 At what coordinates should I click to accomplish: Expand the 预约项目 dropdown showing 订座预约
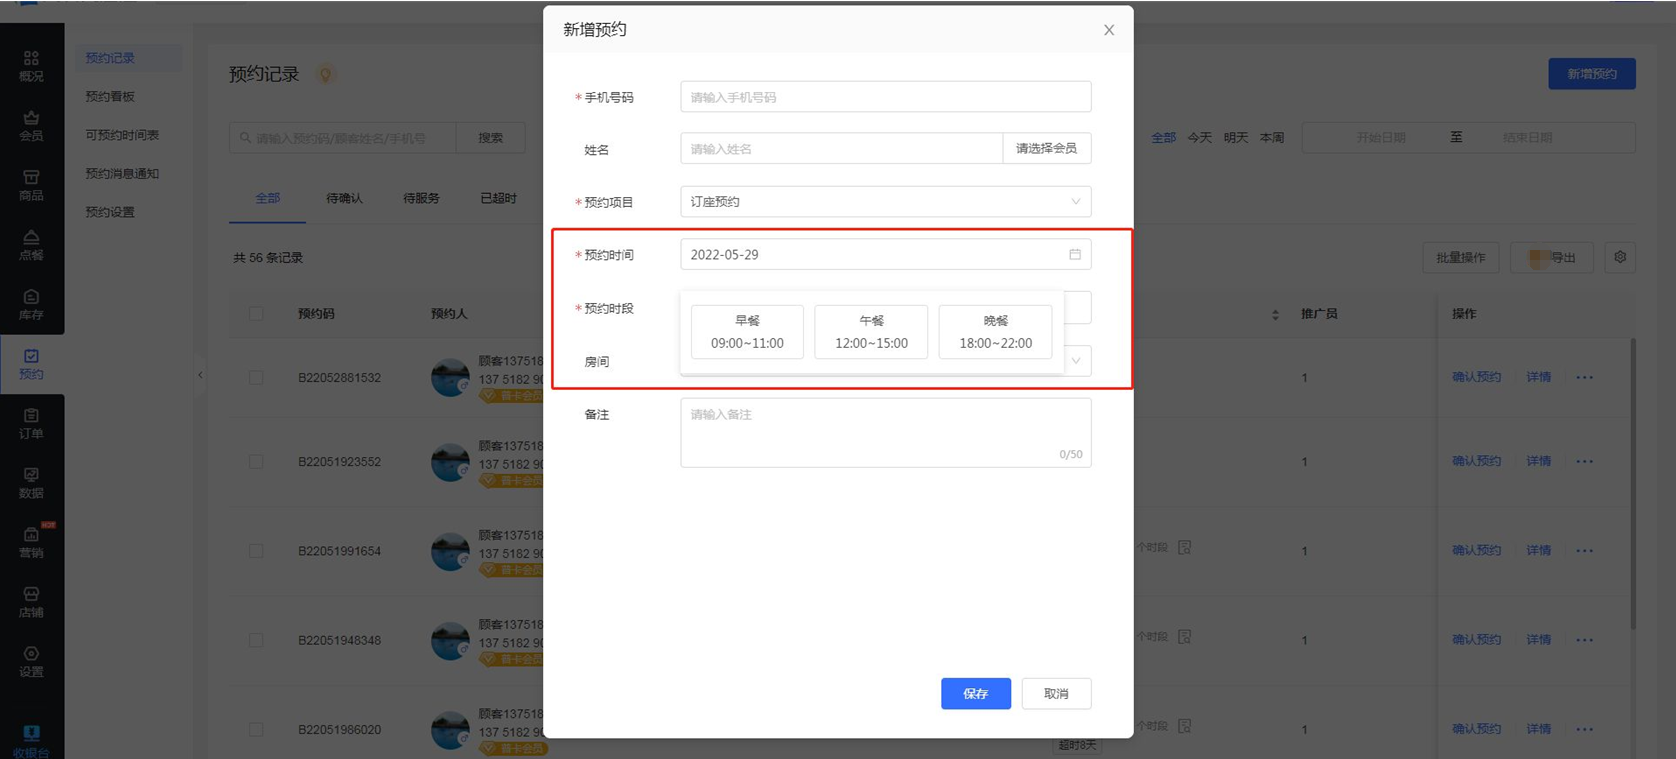click(x=885, y=202)
